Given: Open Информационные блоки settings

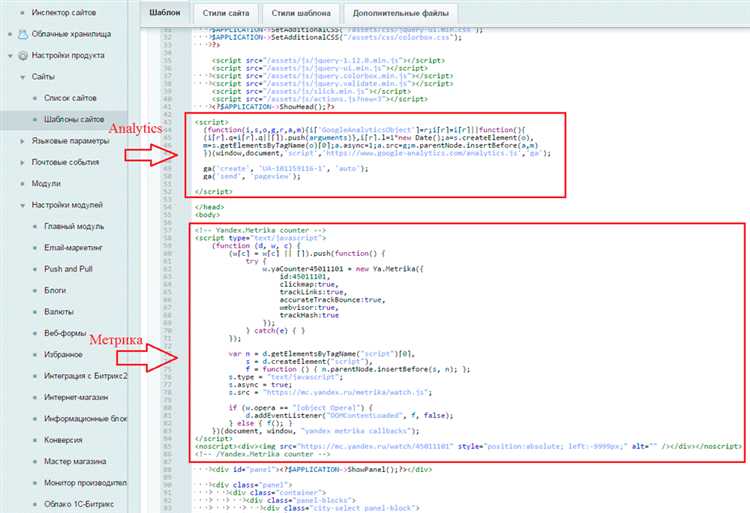Looking at the screenshot, I should (86, 418).
